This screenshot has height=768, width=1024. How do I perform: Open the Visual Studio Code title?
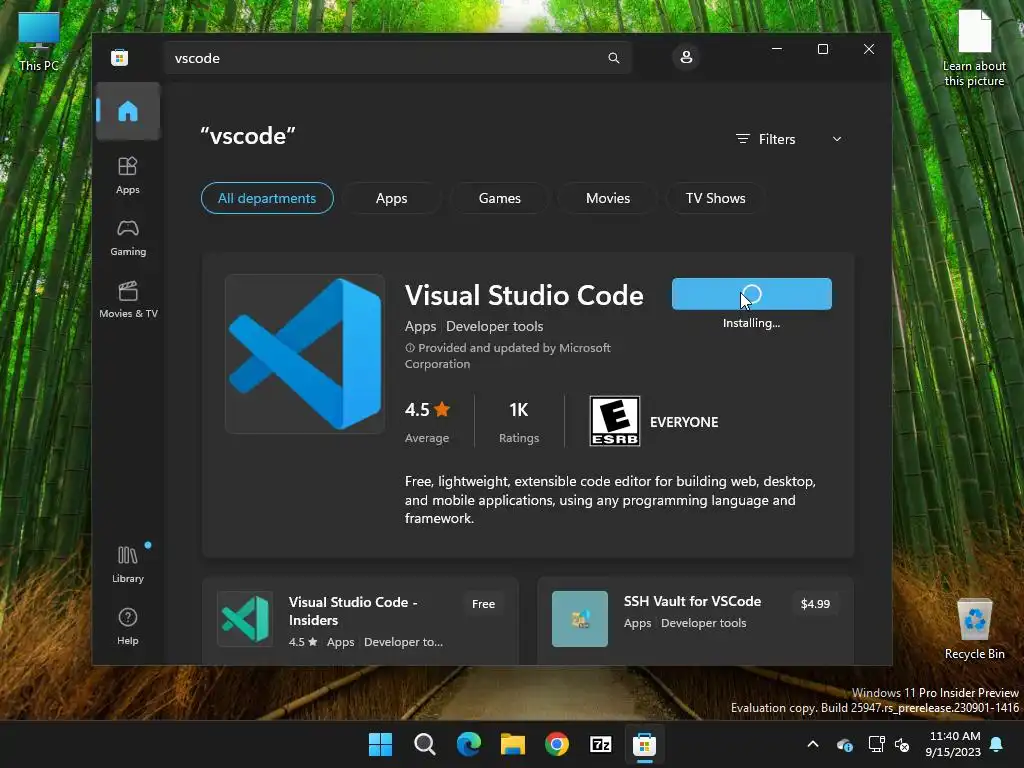pyautogui.click(x=524, y=295)
